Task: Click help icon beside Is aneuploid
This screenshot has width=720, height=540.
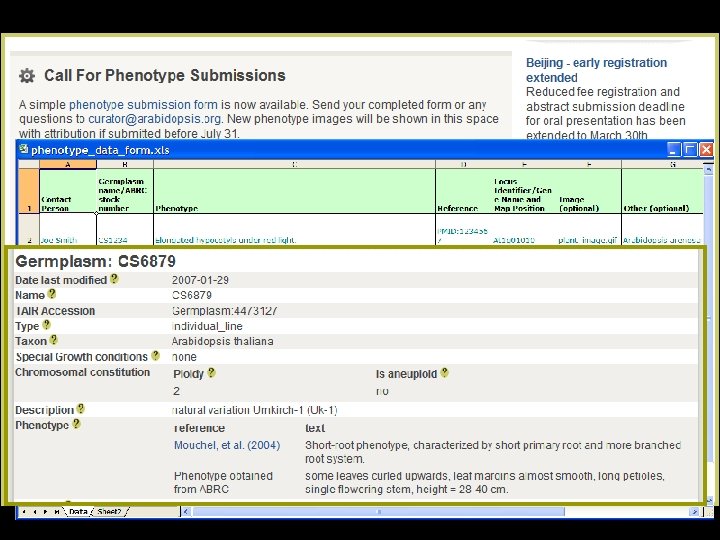Action: coord(444,372)
